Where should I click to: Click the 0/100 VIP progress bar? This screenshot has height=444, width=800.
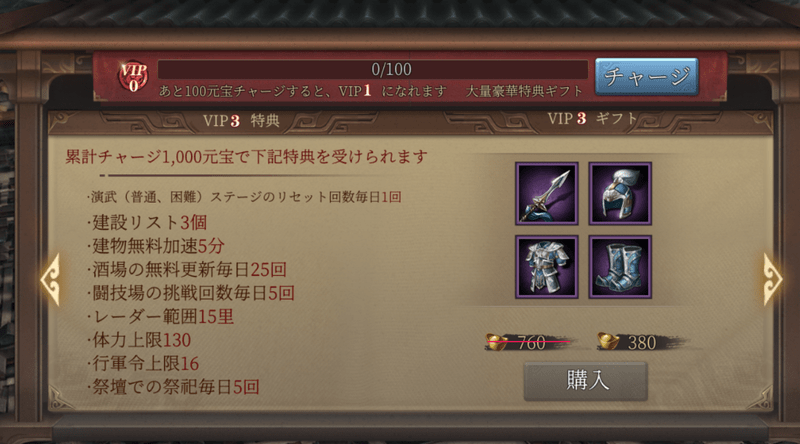372,69
